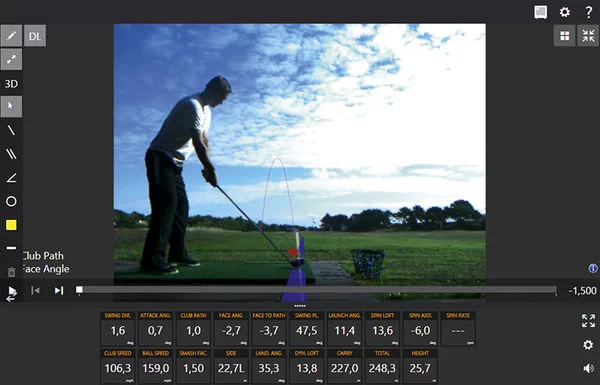Toggle the ball trajectory trace tool
This screenshot has height=385, width=600.
11,59
